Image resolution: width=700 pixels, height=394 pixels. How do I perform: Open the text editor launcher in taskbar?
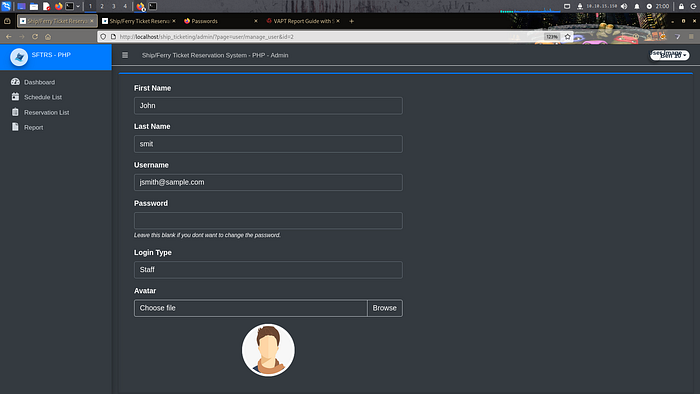[46, 6]
